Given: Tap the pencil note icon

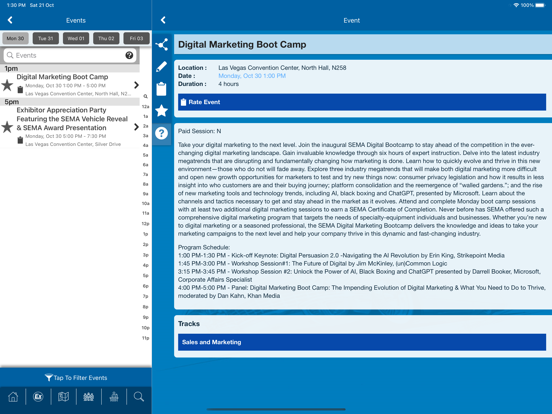Looking at the screenshot, I should [x=162, y=67].
